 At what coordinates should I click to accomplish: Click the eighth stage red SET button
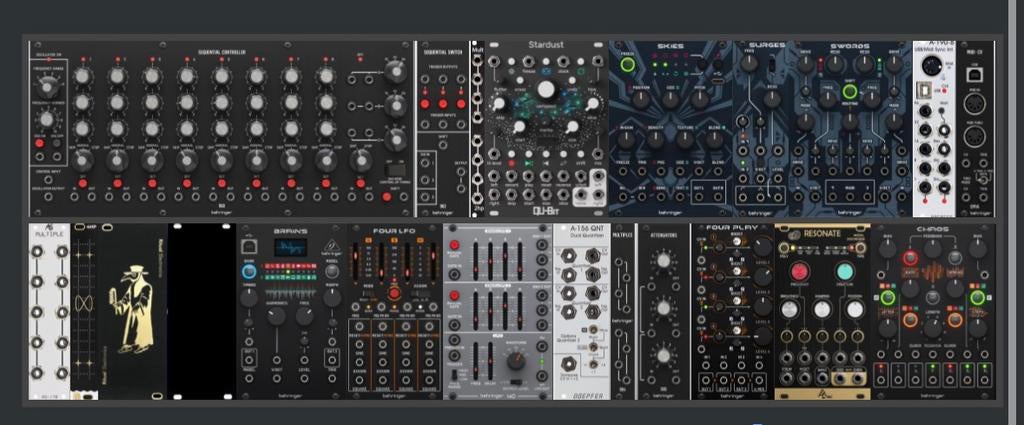[x=326, y=183]
